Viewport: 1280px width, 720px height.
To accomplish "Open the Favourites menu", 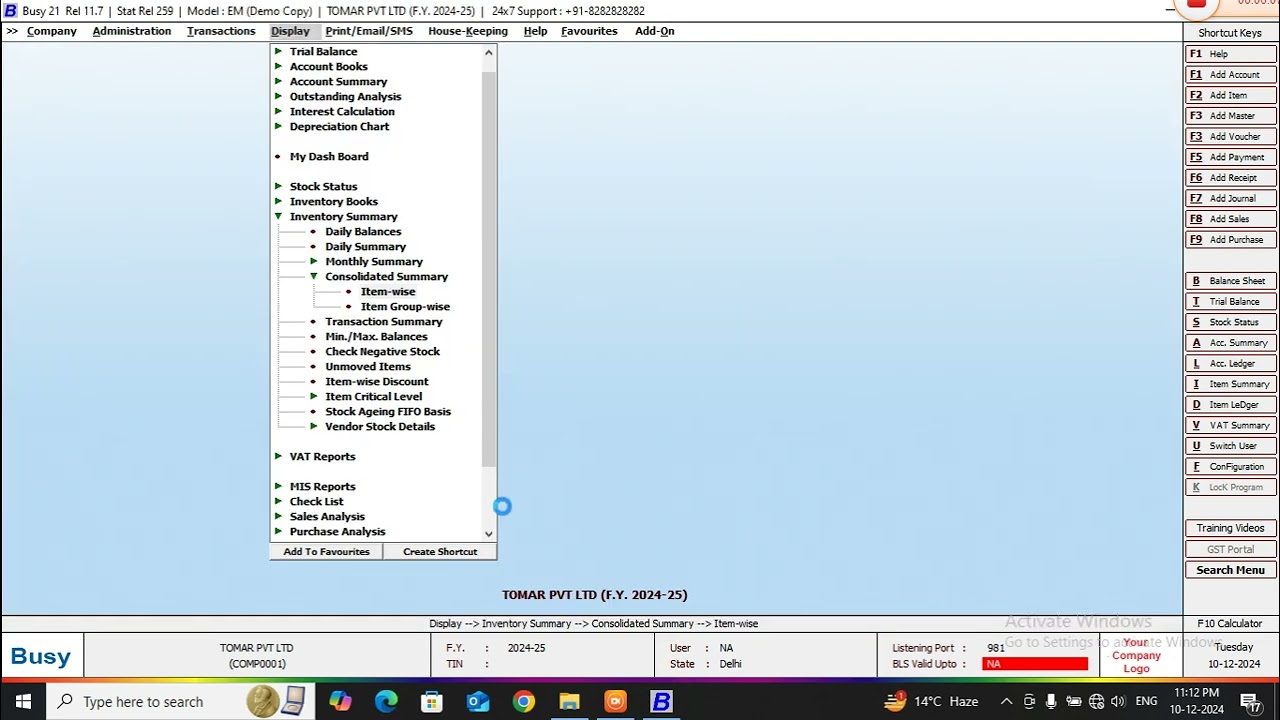I will pos(589,31).
